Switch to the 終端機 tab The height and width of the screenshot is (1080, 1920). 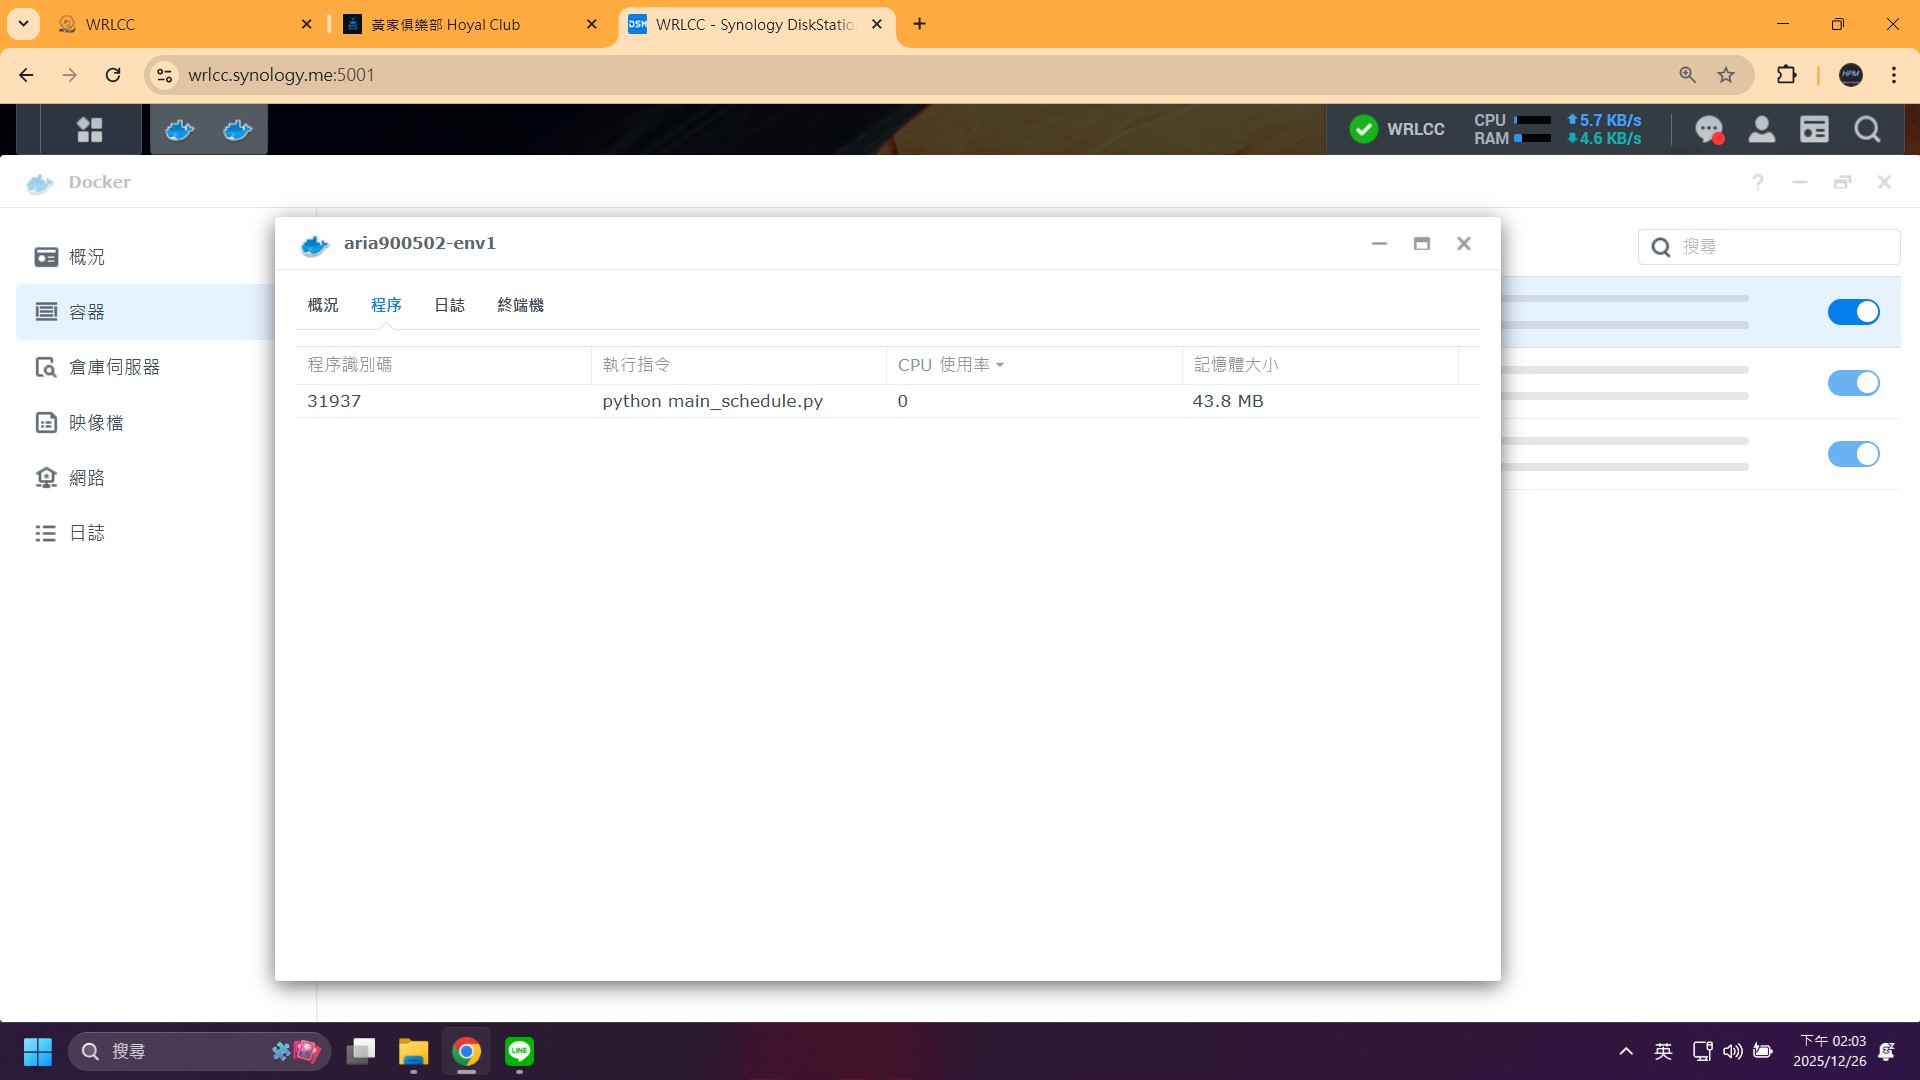[x=520, y=305]
